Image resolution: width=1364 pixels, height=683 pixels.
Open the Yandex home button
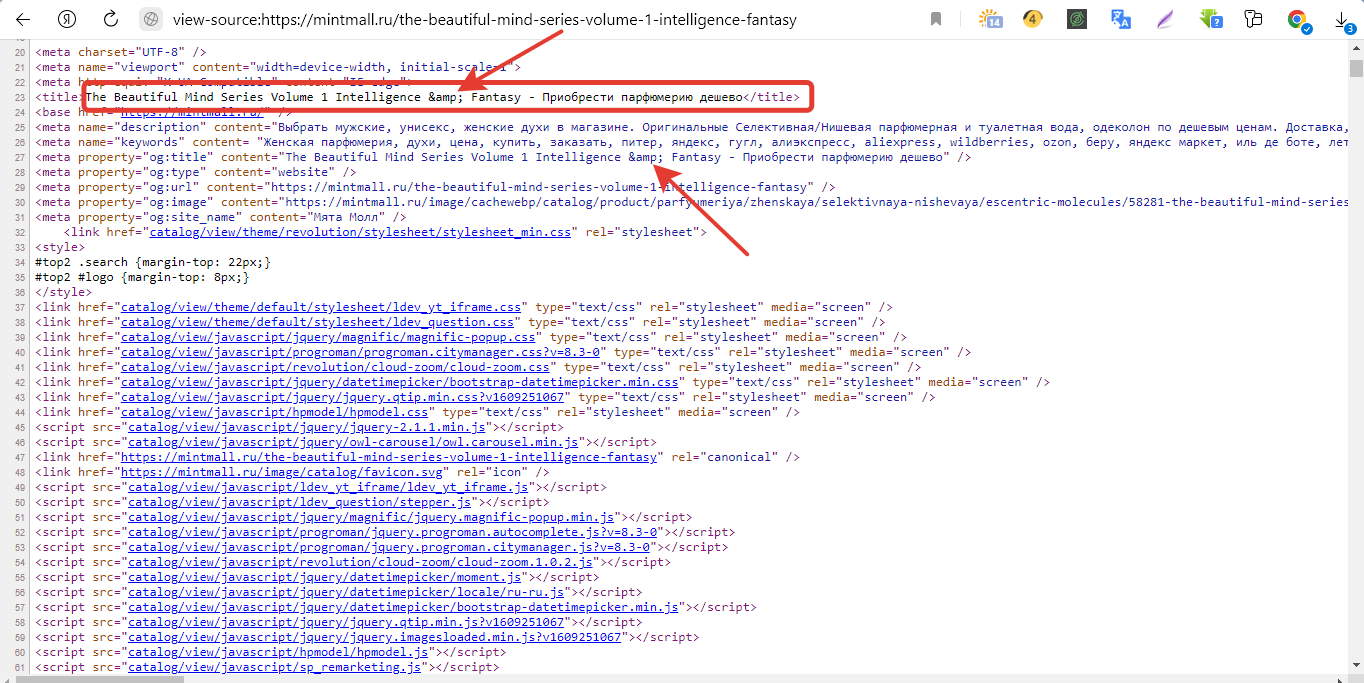coord(67,19)
